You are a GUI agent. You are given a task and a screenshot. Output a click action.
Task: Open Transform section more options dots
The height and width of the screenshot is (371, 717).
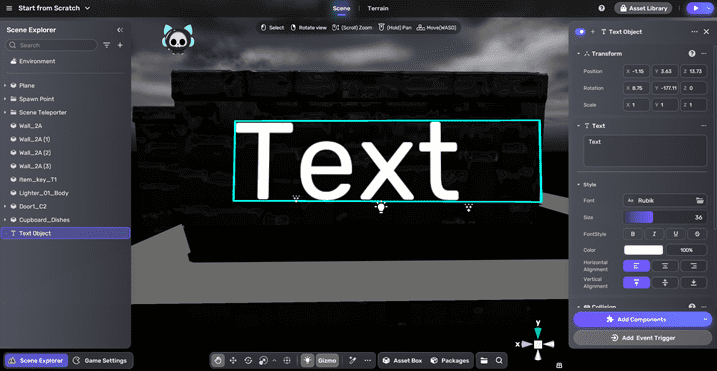coord(704,54)
